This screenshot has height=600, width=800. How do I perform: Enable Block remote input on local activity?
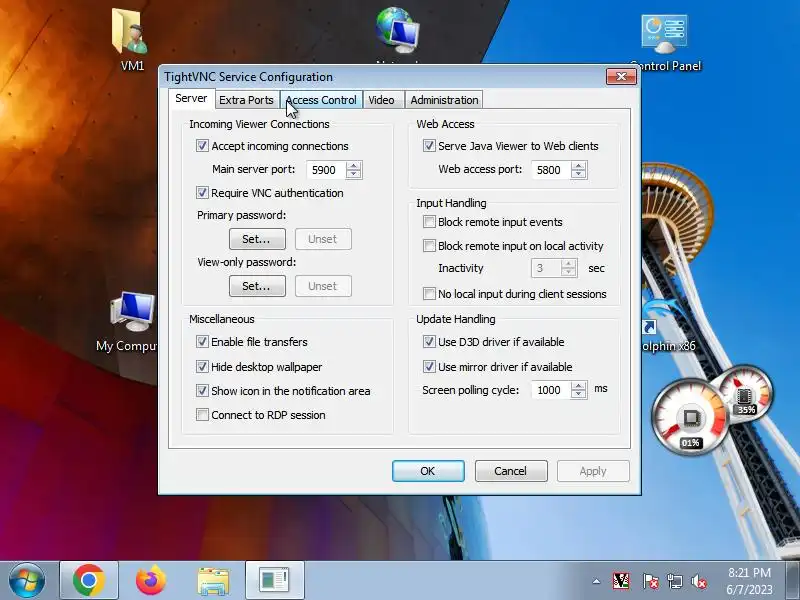click(429, 246)
